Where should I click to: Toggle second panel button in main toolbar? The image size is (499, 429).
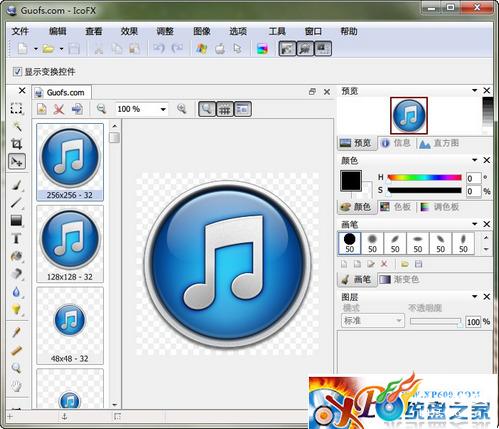point(305,49)
